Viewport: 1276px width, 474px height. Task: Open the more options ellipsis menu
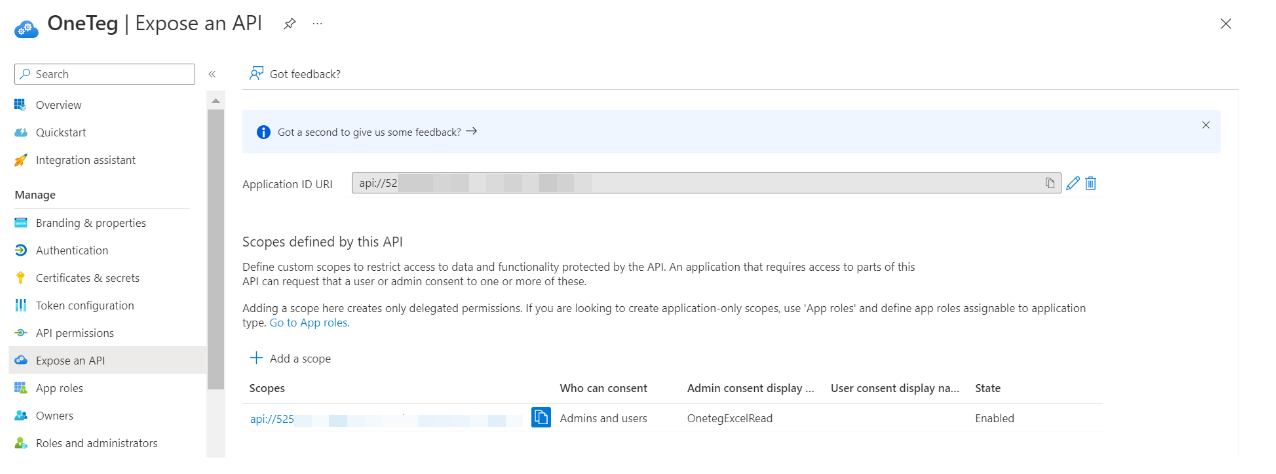317,23
